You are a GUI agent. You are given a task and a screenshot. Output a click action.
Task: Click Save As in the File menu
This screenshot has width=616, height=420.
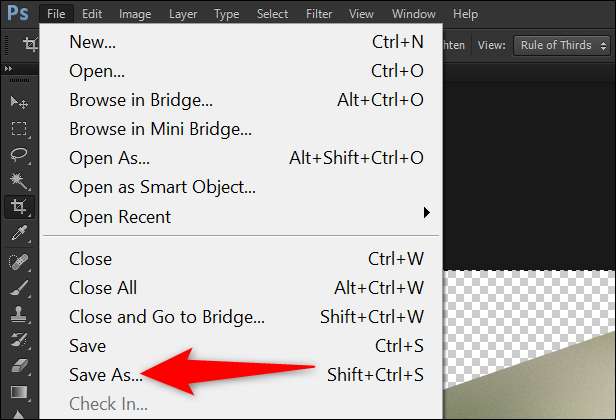pos(106,375)
